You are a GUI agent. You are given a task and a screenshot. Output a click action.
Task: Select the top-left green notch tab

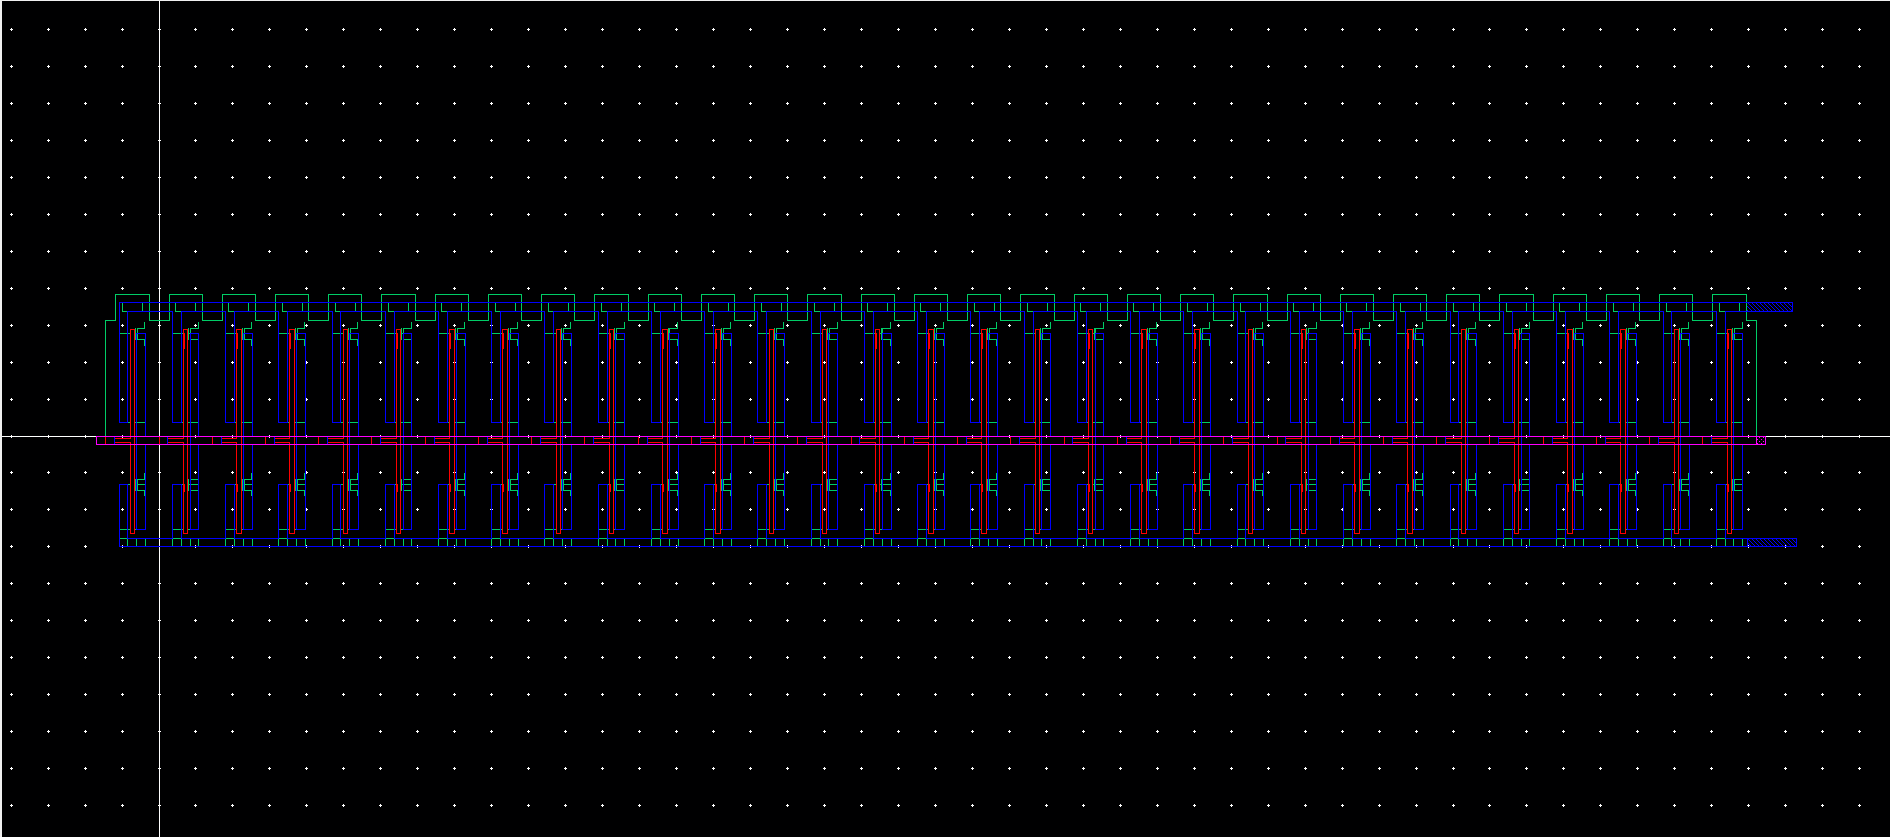pyautogui.click(x=132, y=296)
